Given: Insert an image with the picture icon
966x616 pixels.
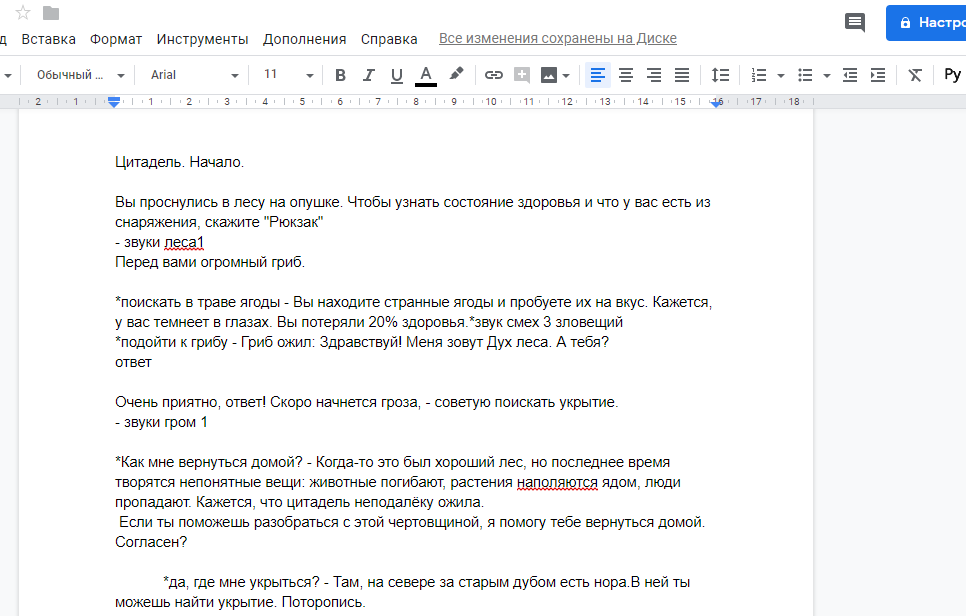Looking at the screenshot, I should (548, 75).
